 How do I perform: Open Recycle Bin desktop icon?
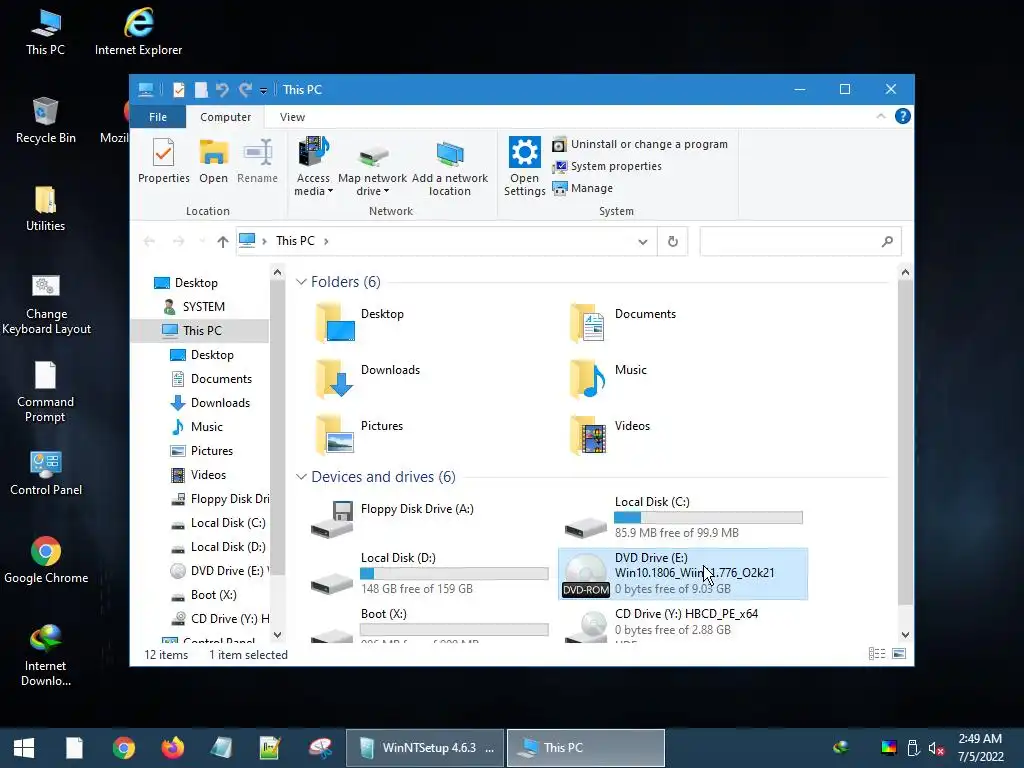pos(45,120)
